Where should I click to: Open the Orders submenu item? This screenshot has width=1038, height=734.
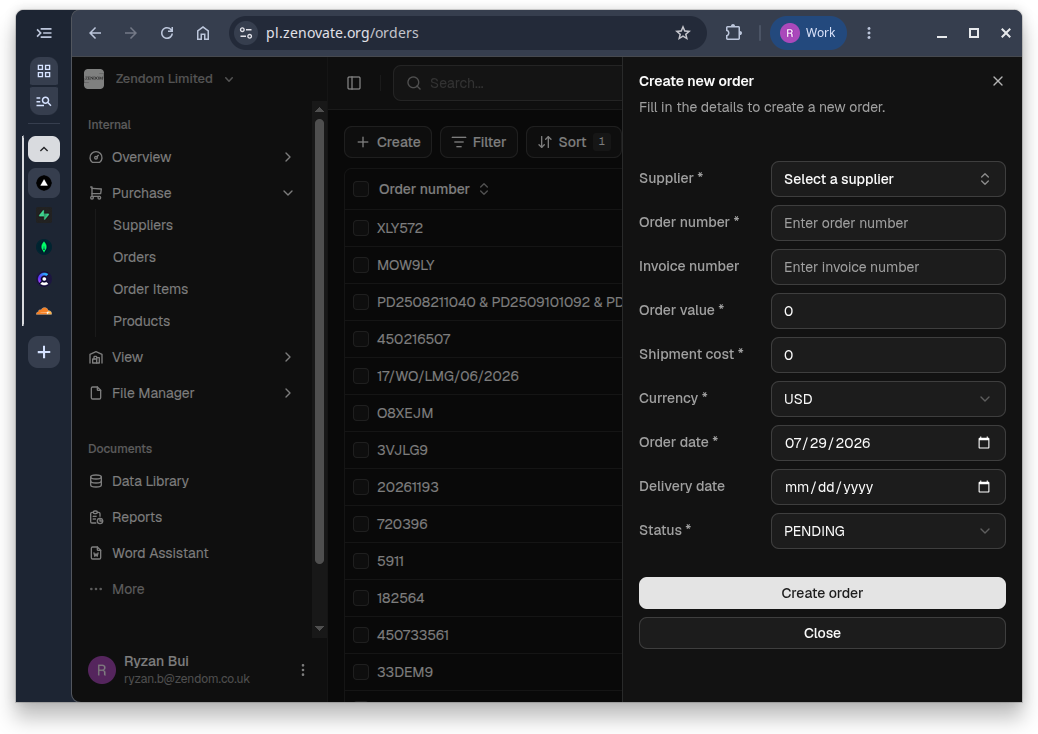coord(134,257)
